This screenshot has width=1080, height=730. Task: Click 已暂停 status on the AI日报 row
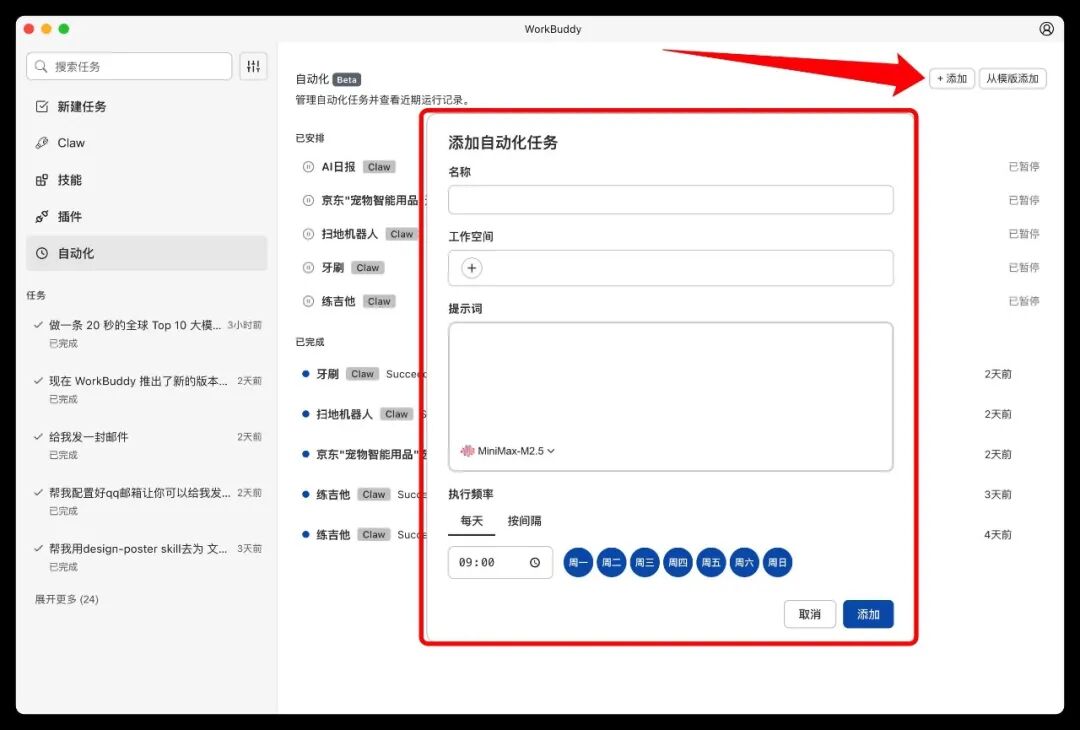[1024, 167]
